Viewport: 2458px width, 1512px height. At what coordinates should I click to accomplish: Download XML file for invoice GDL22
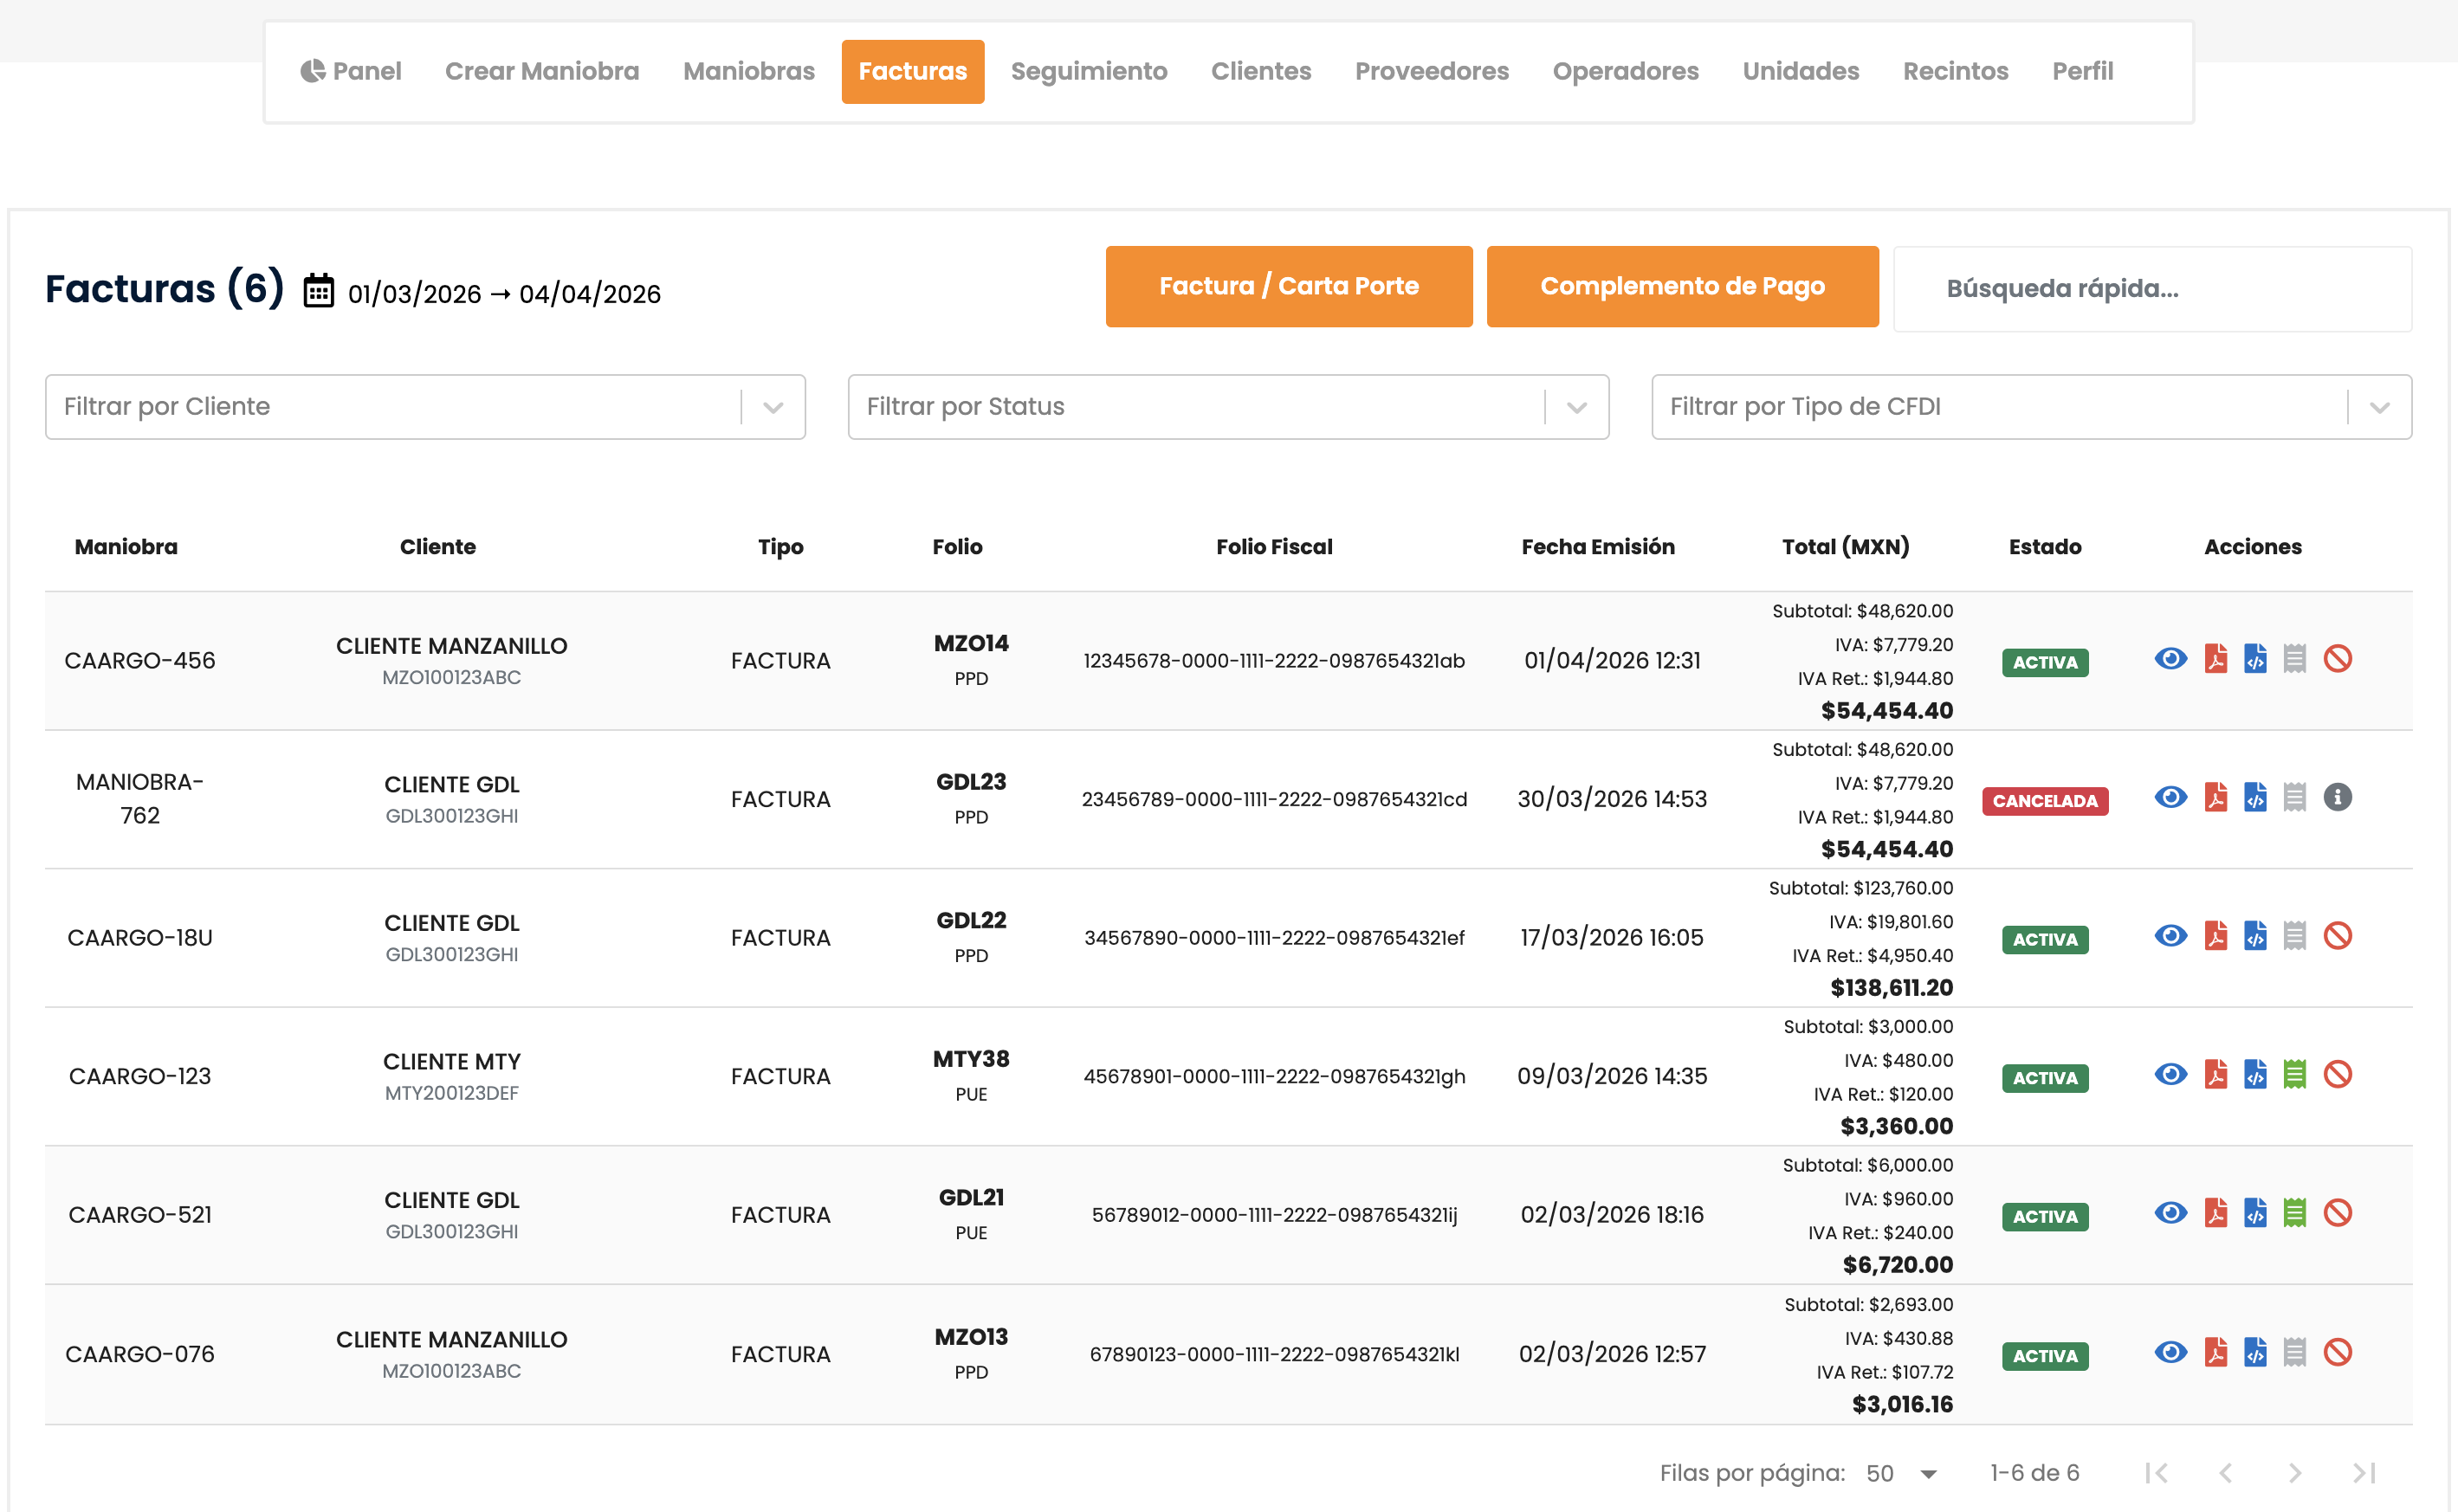(2254, 936)
